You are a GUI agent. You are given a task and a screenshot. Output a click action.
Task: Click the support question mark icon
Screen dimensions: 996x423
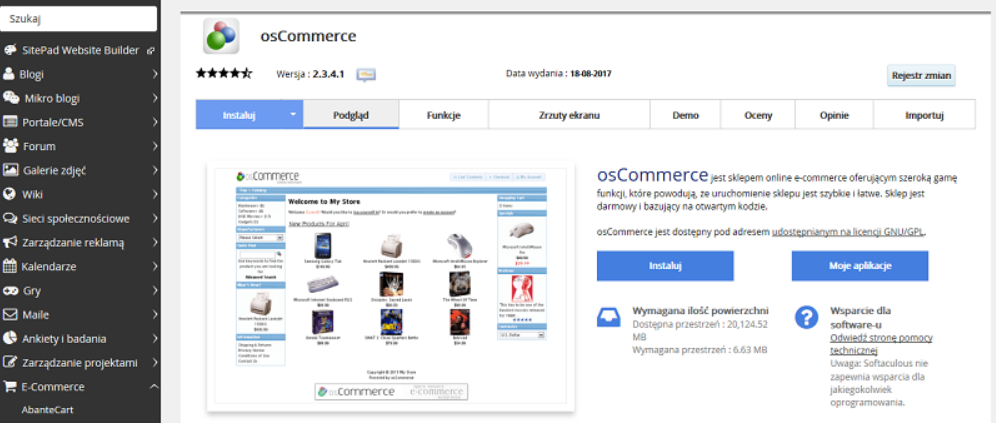(x=806, y=317)
